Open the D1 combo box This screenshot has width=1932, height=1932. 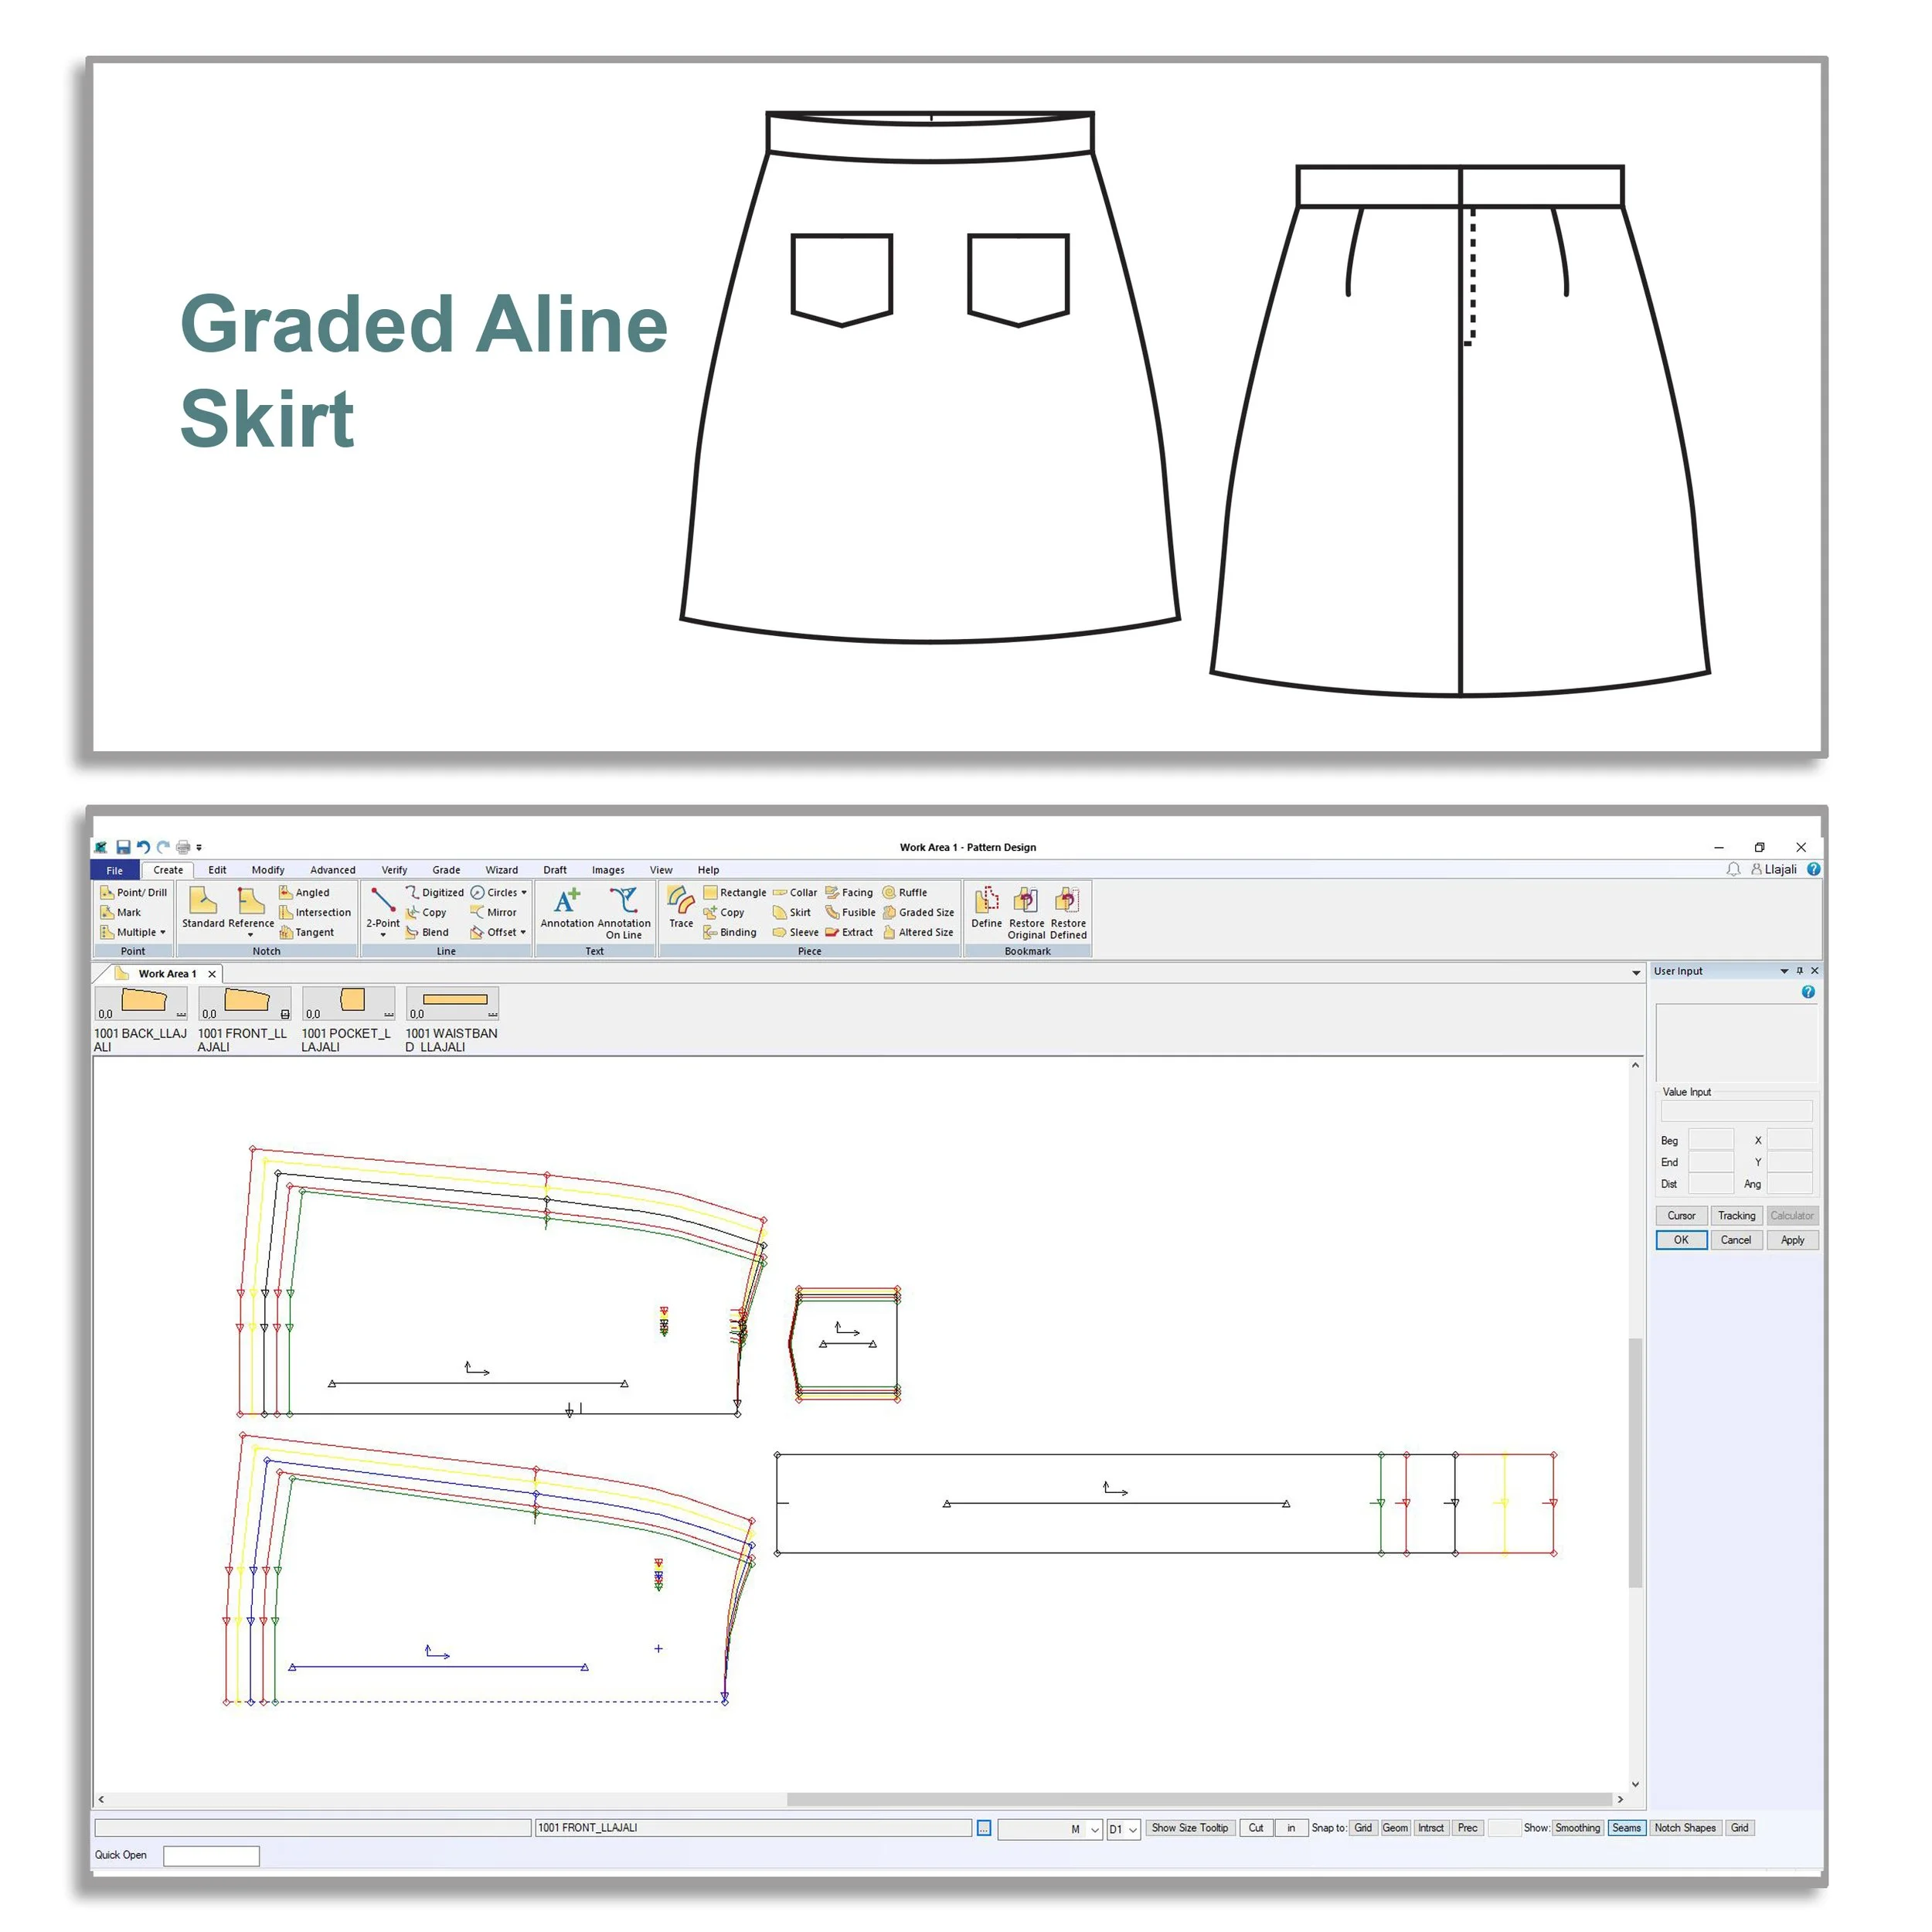[x=1123, y=1829]
